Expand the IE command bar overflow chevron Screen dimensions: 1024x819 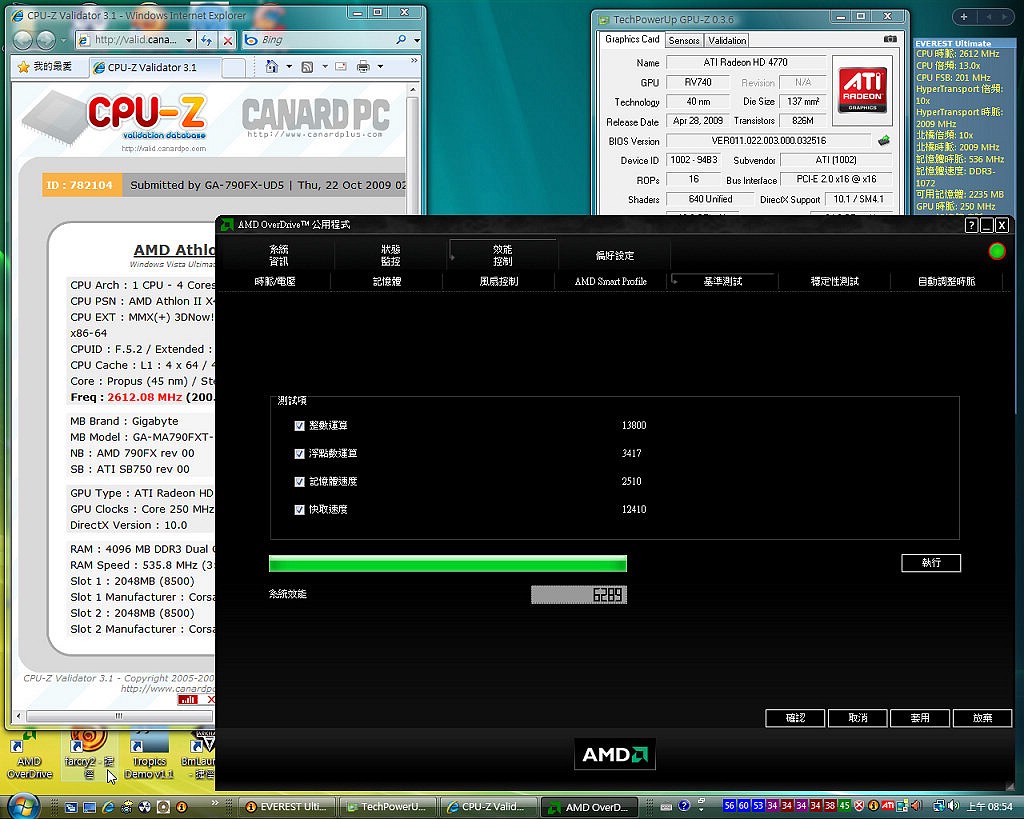click(414, 61)
